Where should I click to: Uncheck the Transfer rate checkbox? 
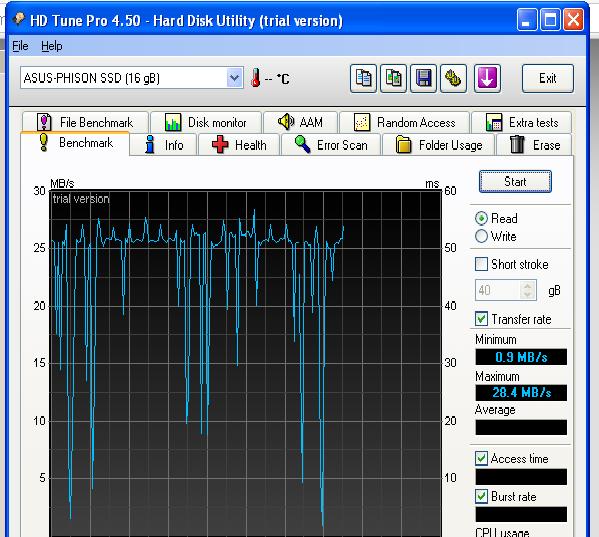tap(481, 319)
